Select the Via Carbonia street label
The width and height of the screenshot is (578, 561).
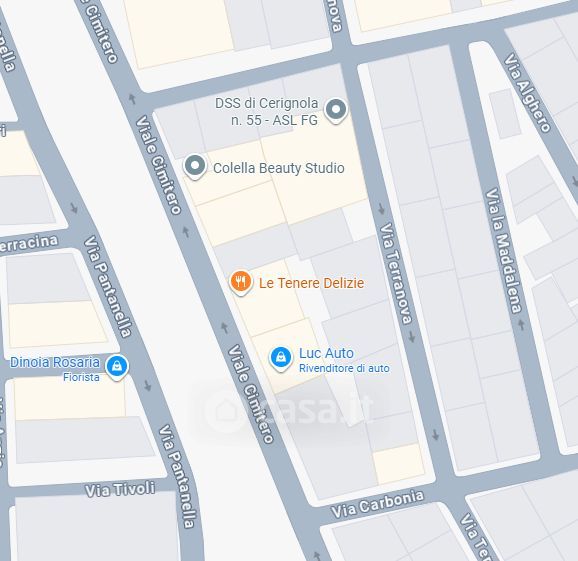[x=377, y=504]
